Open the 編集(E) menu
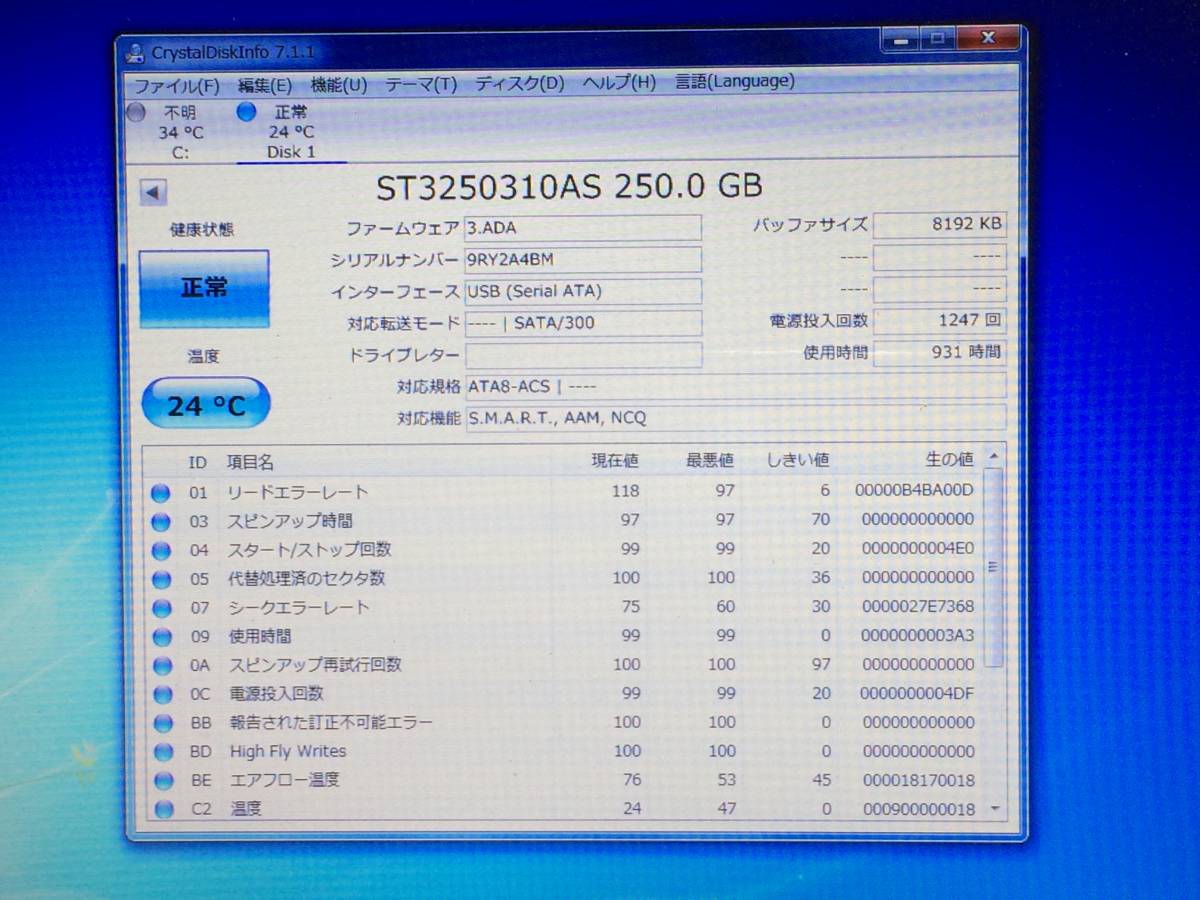Image resolution: width=1200 pixels, height=900 pixels. (x=264, y=84)
